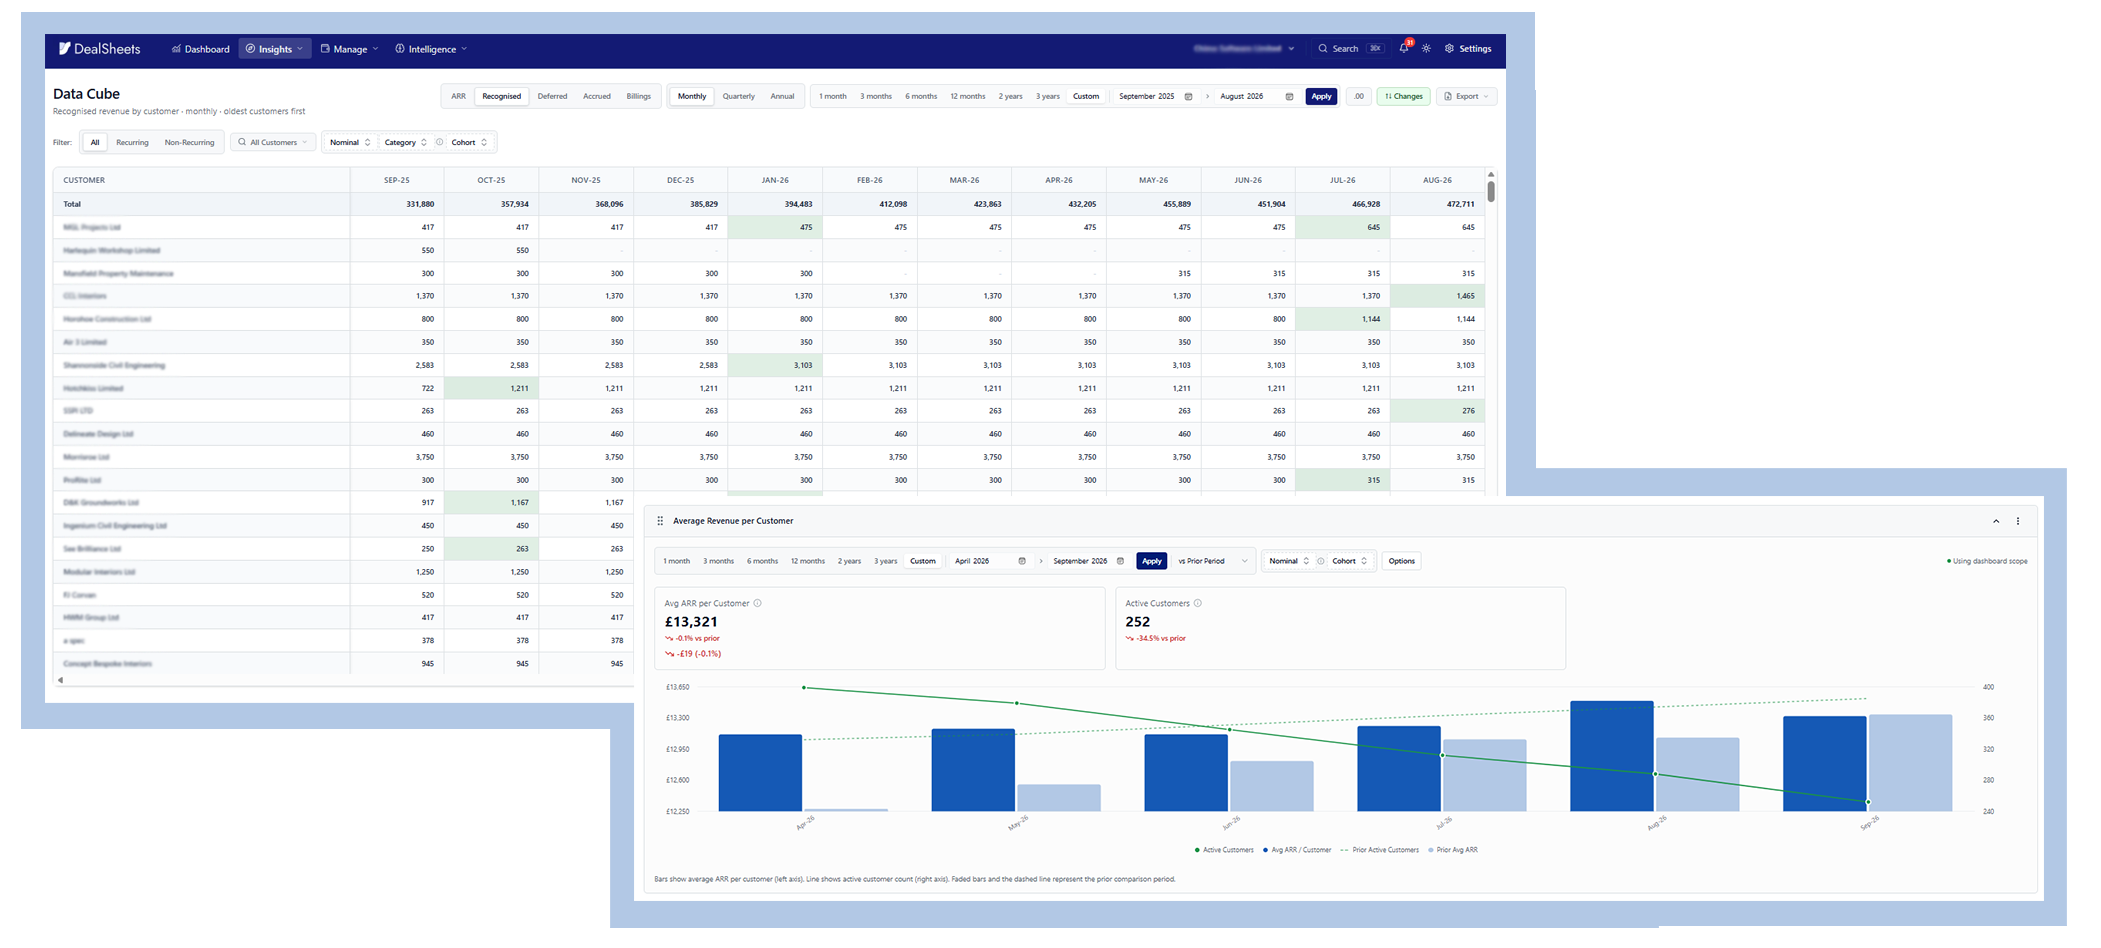The width and height of the screenshot is (2101, 948).
Task: Open the three-dot menu of Average Revenue panel
Action: tap(2018, 521)
